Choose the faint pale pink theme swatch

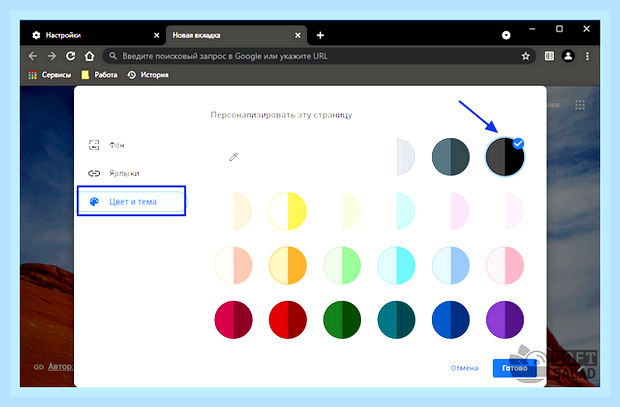pyautogui.click(x=505, y=211)
